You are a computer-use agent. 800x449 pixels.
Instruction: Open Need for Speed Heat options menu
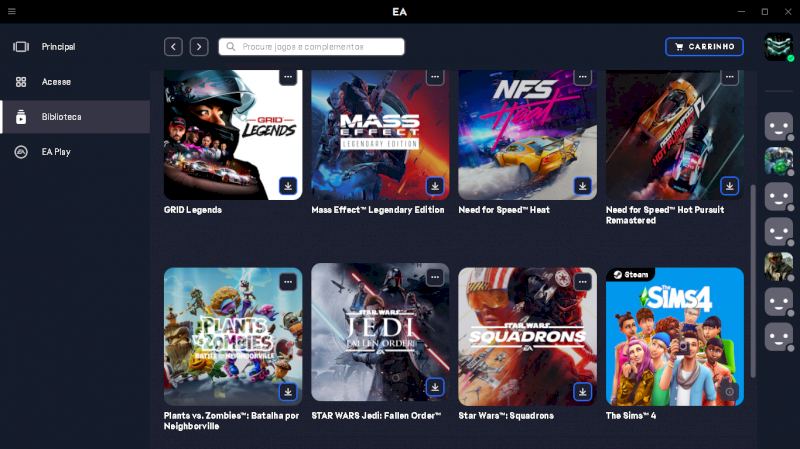(582, 77)
